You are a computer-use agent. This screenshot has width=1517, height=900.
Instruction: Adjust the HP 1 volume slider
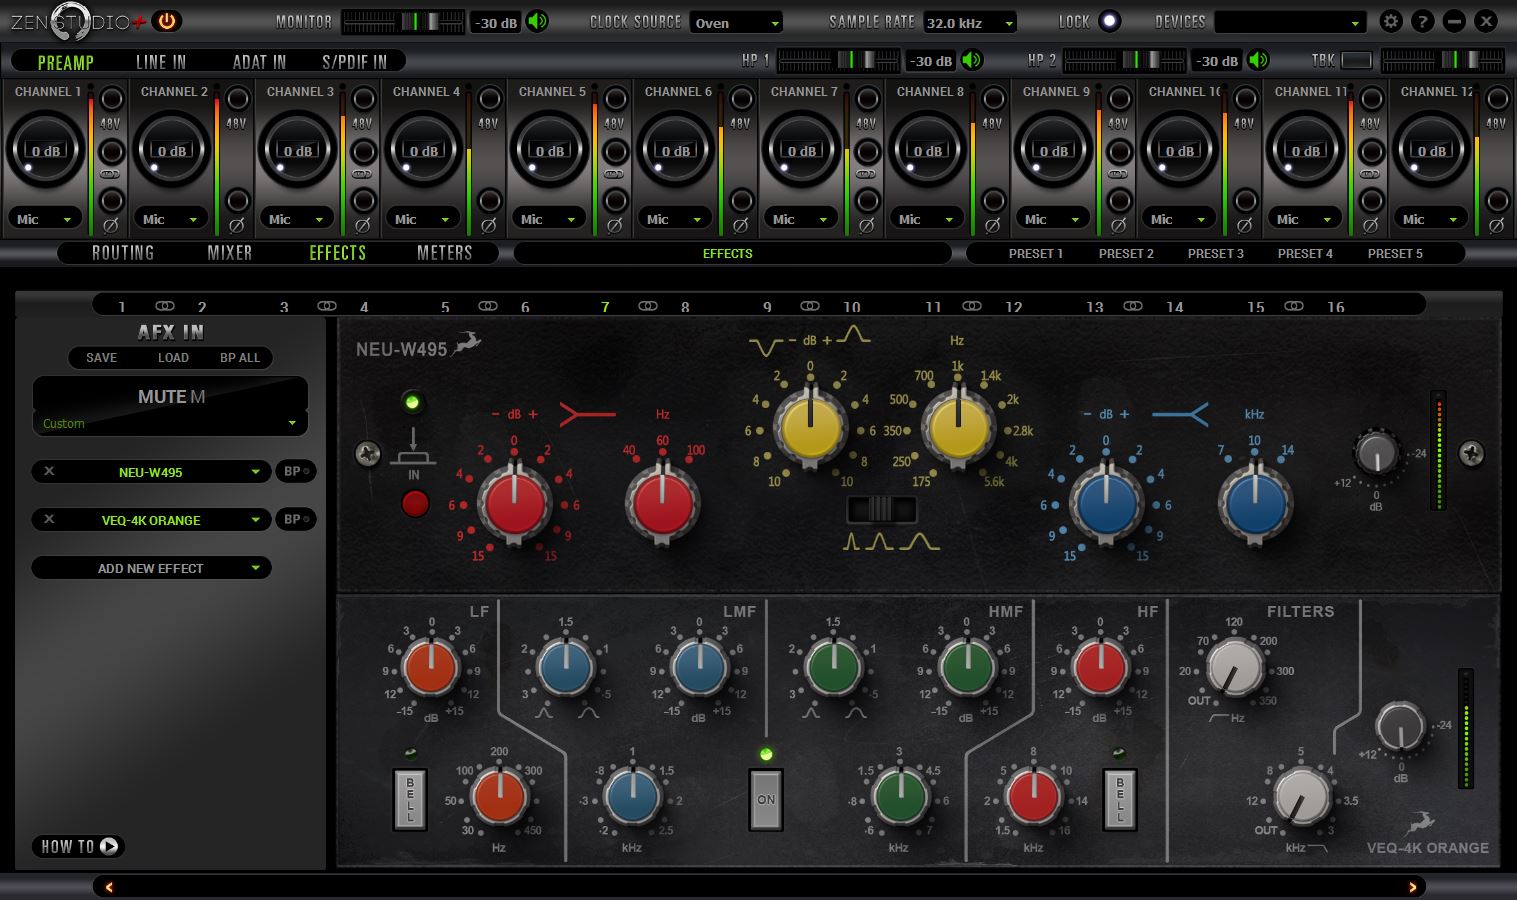tap(838, 61)
